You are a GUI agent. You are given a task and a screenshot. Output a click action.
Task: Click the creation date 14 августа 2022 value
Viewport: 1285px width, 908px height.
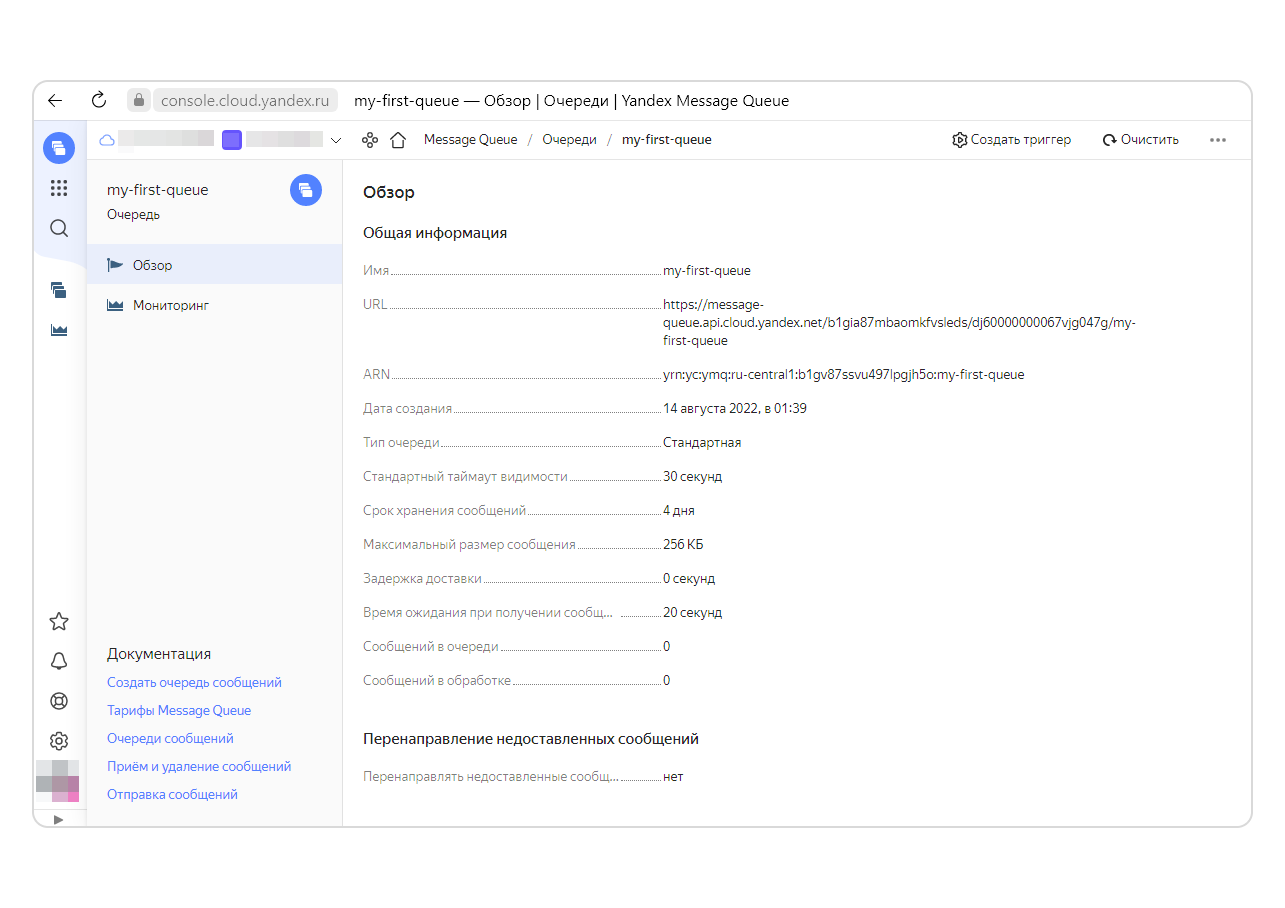click(x=735, y=409)
